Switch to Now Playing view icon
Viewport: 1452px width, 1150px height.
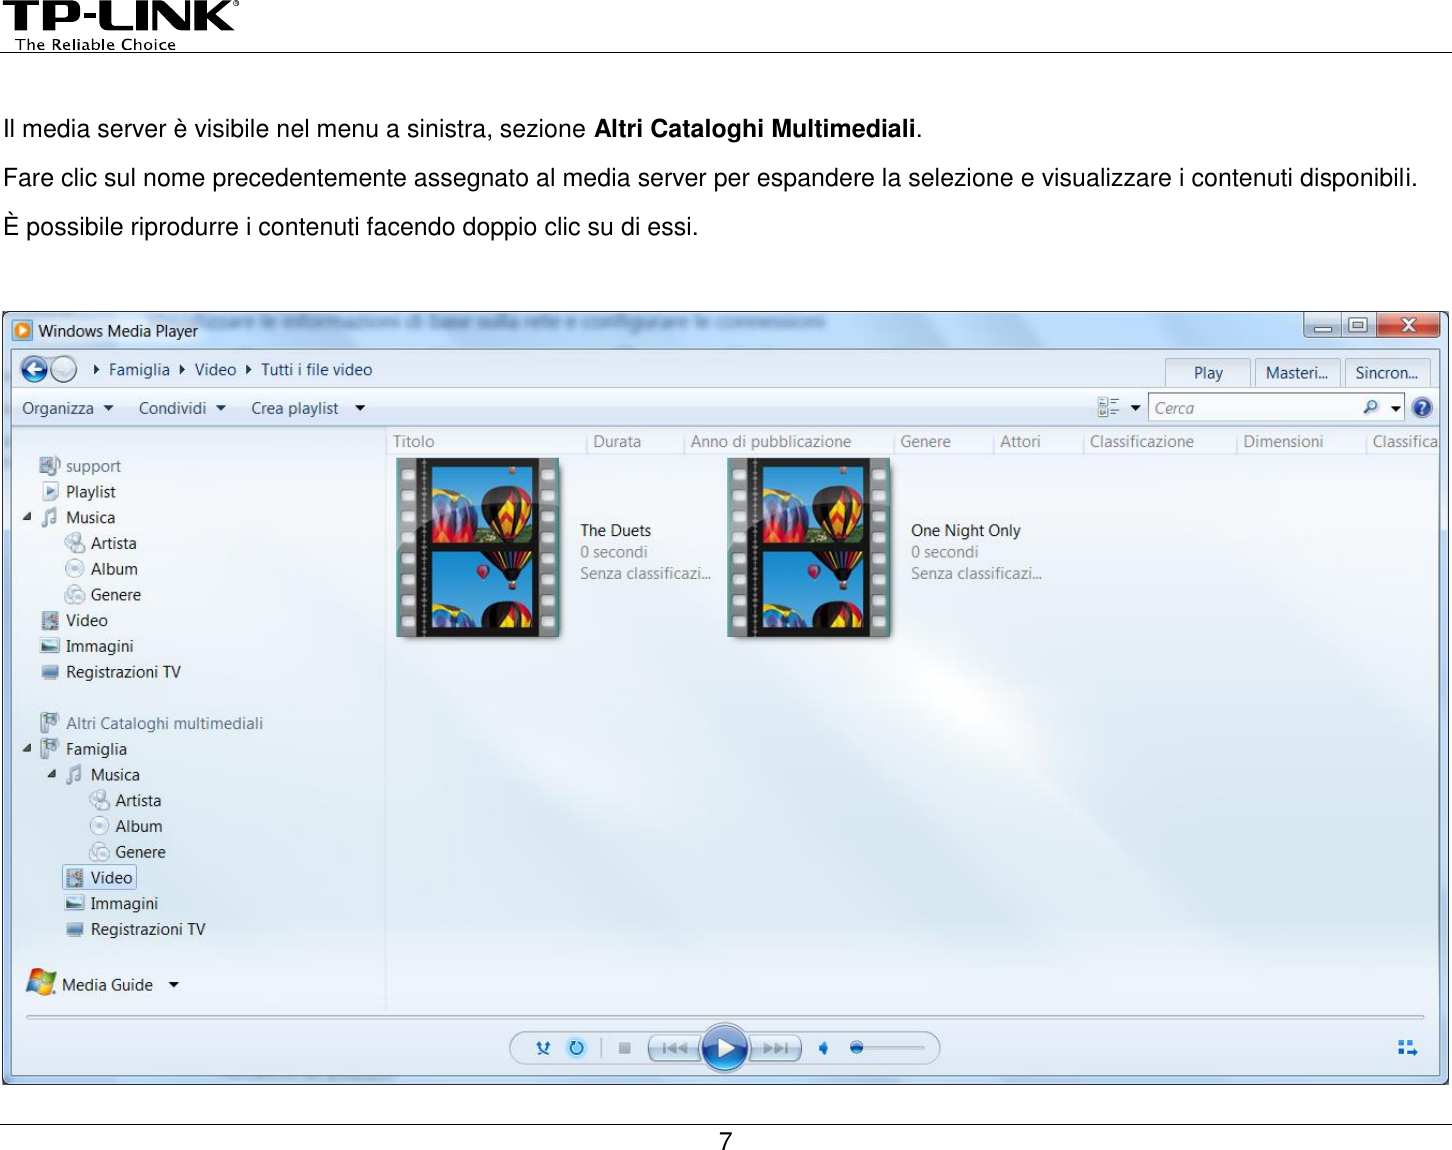(1407, 1047)
